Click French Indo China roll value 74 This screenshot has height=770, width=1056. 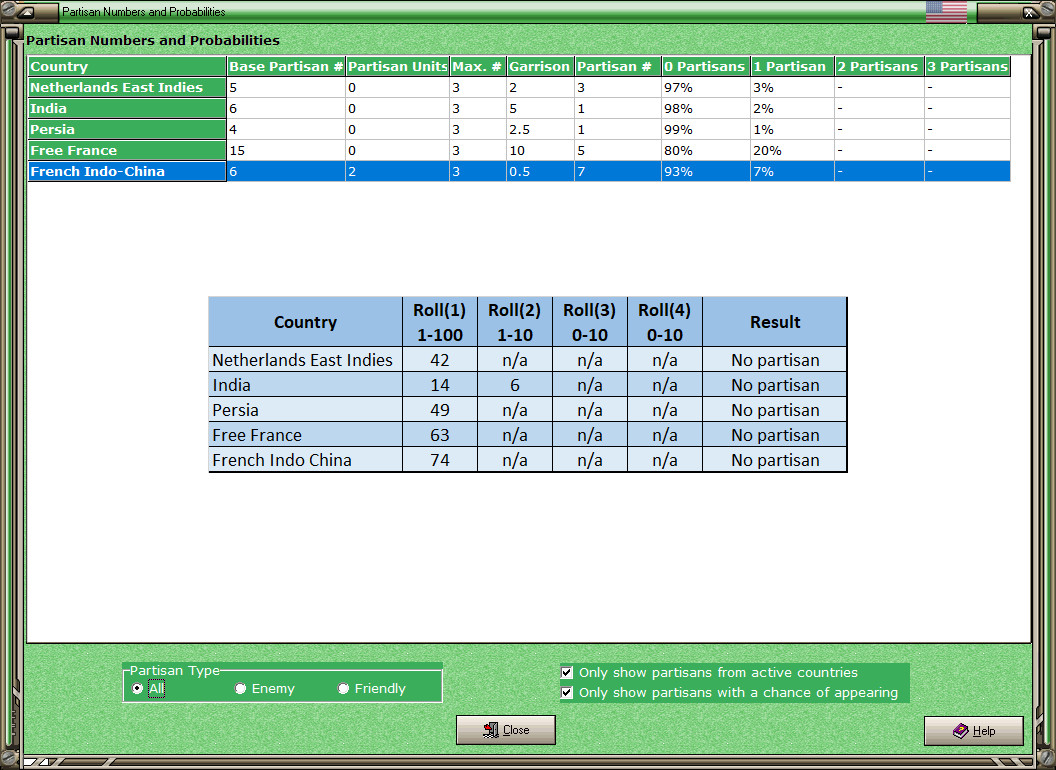(440, 459)
